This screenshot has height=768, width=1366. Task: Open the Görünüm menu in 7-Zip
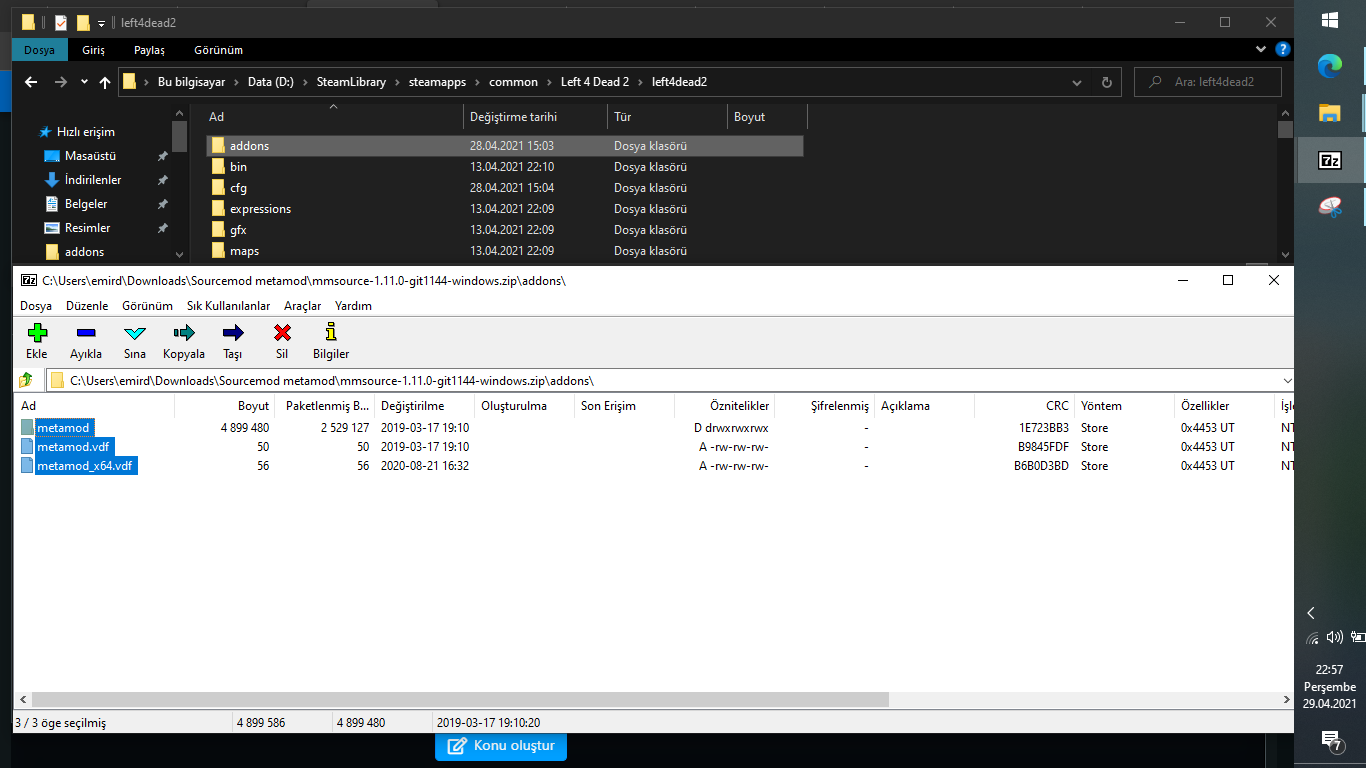click(x=147, y=306)
